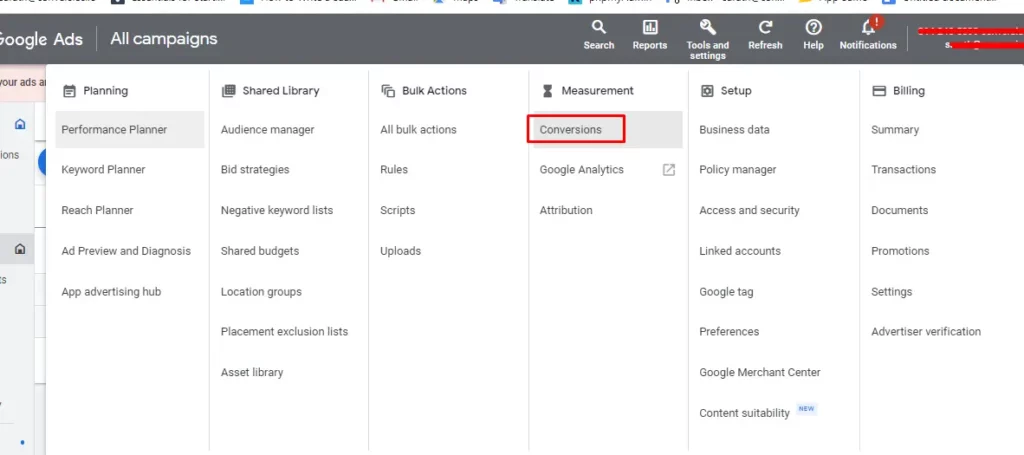1024x455 pixels.
Task: Open Billing Summary
Action: (895, 130)
